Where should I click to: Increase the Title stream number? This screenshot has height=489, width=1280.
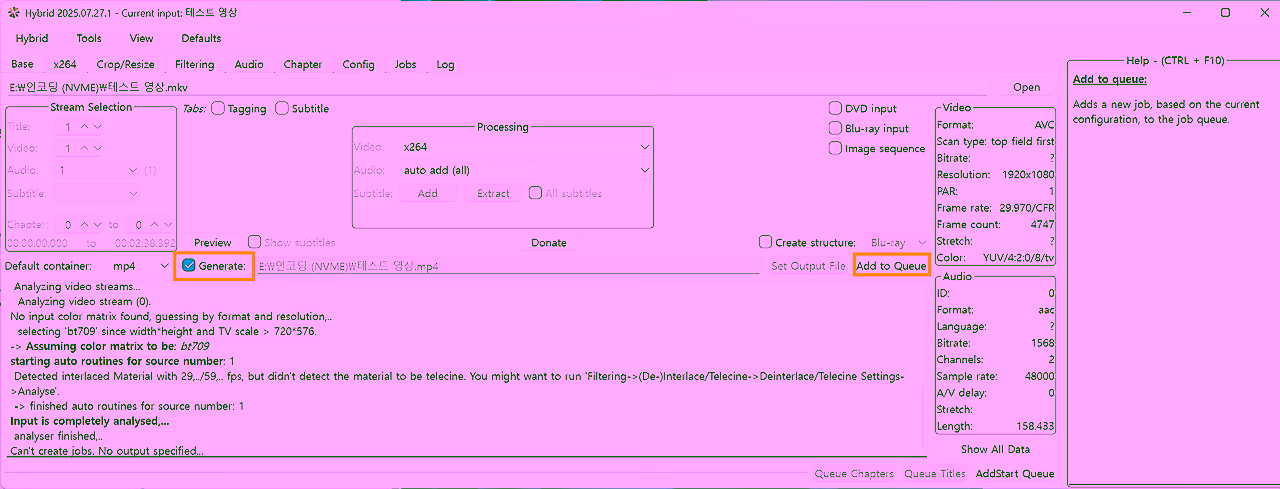click(85, 127)
